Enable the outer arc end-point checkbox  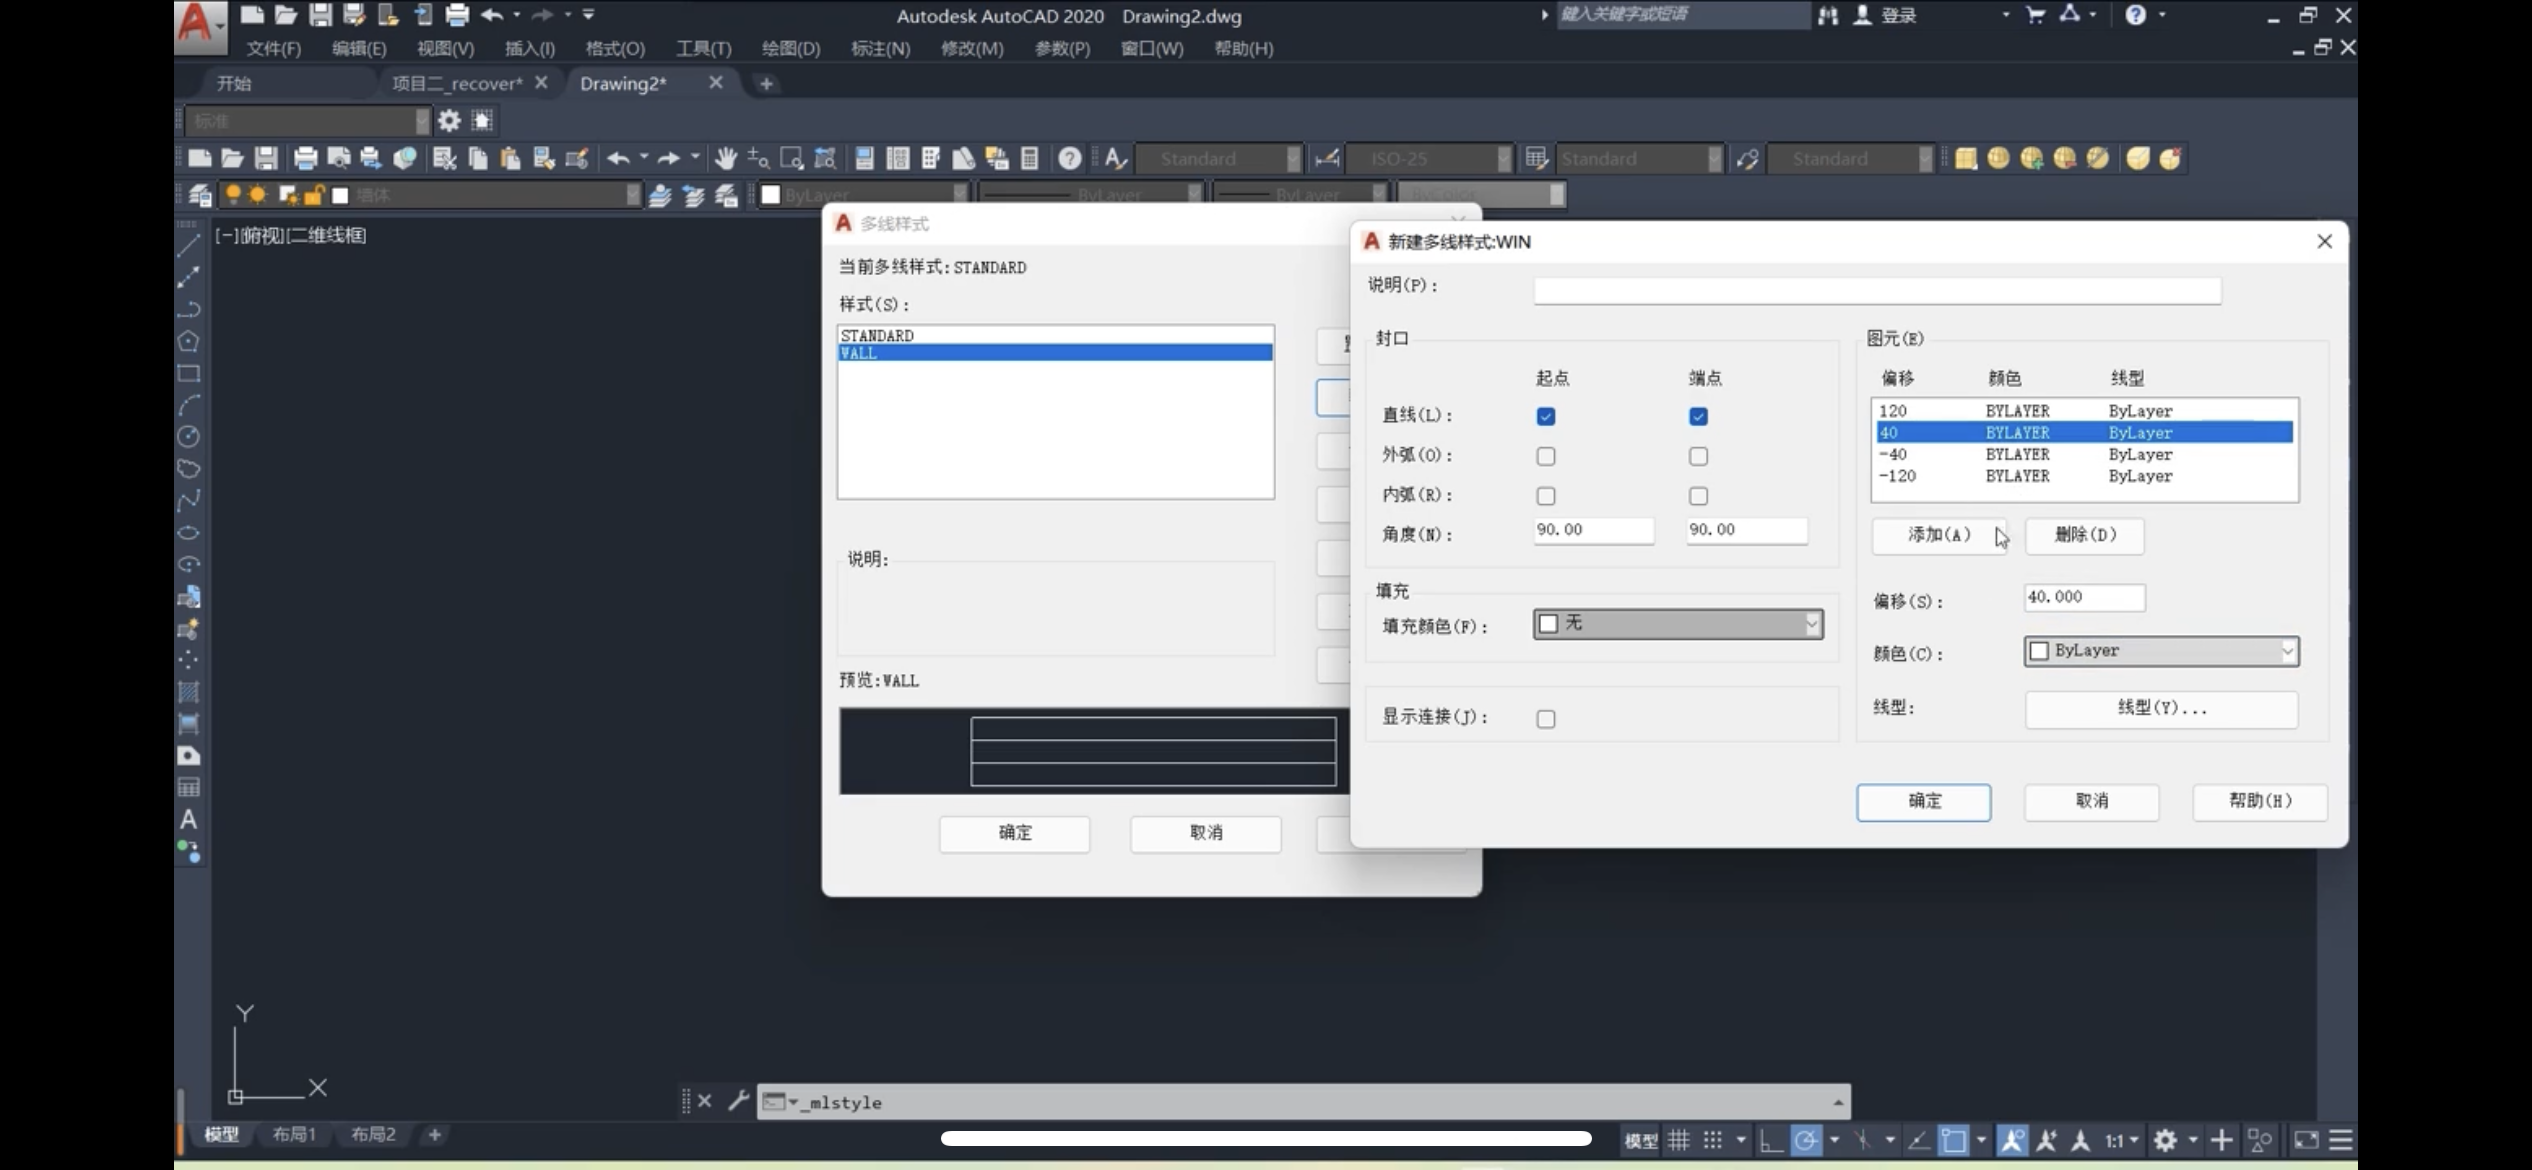tap(1698, 456)
